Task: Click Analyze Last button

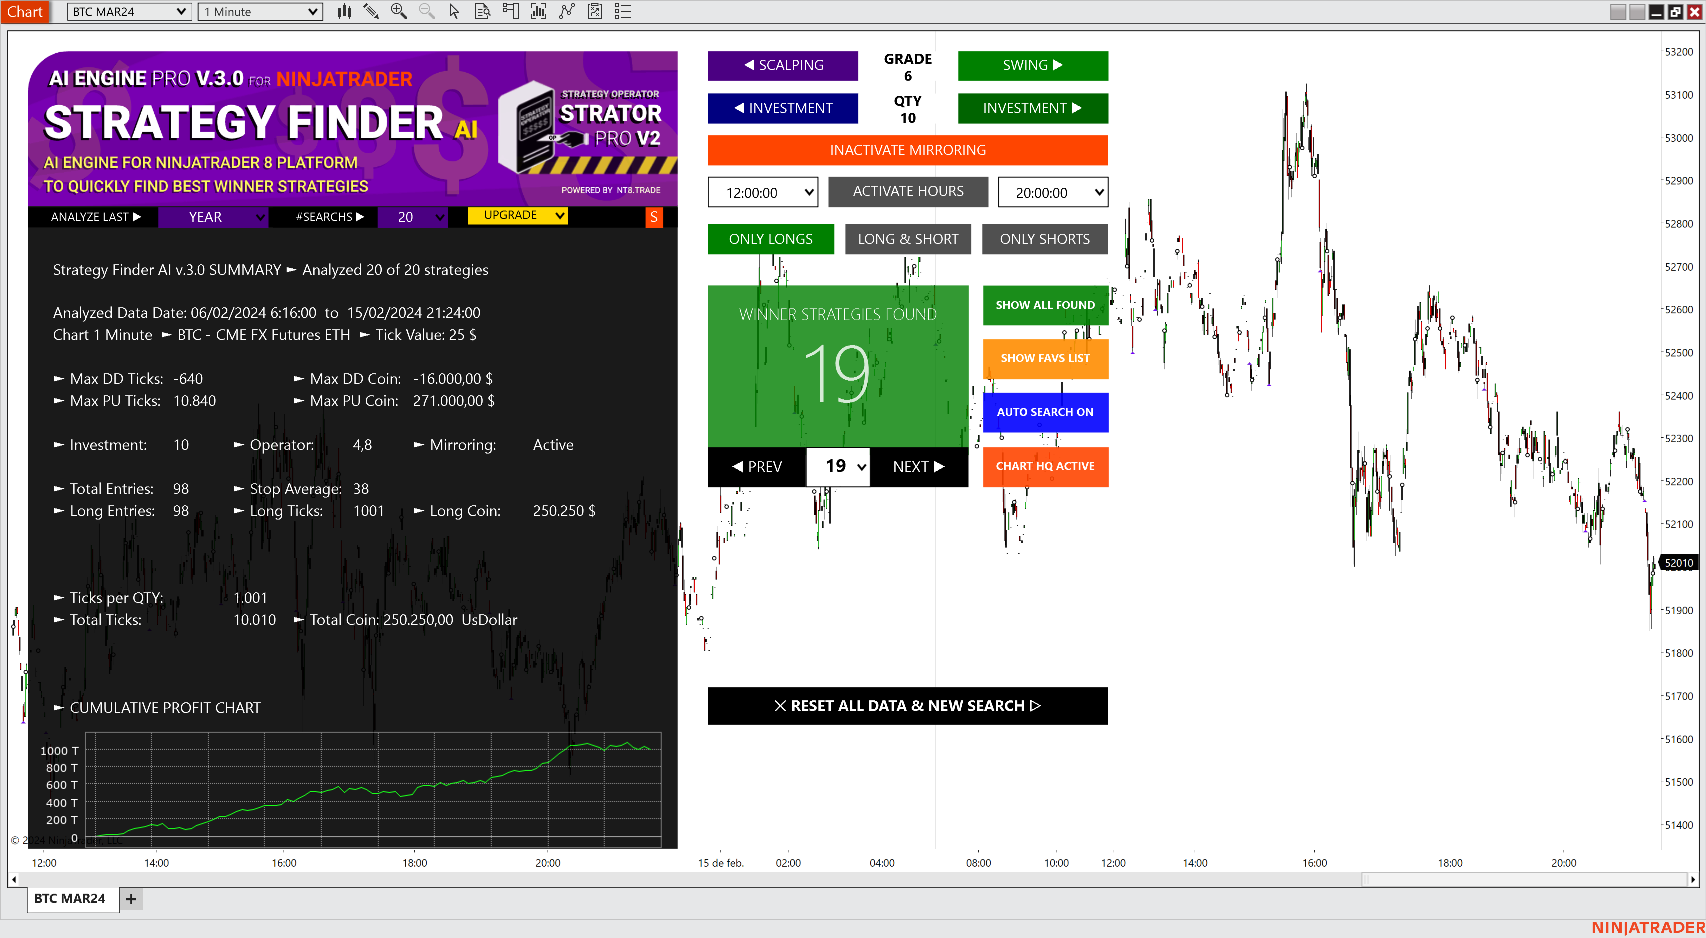Action: pyautogui.click(x=94, y=217)
